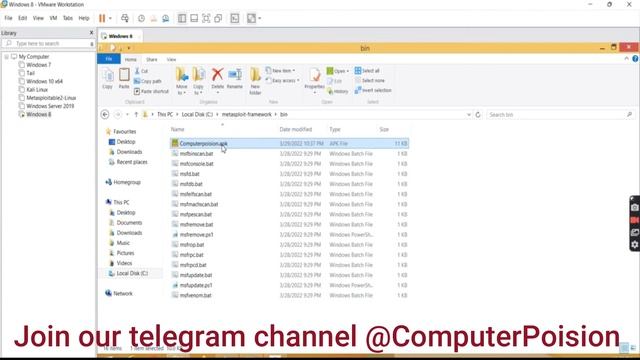The image size is (640, 360).
Task: Open Explorer Share ribbon tab
Action: click(x=152, y=60)
